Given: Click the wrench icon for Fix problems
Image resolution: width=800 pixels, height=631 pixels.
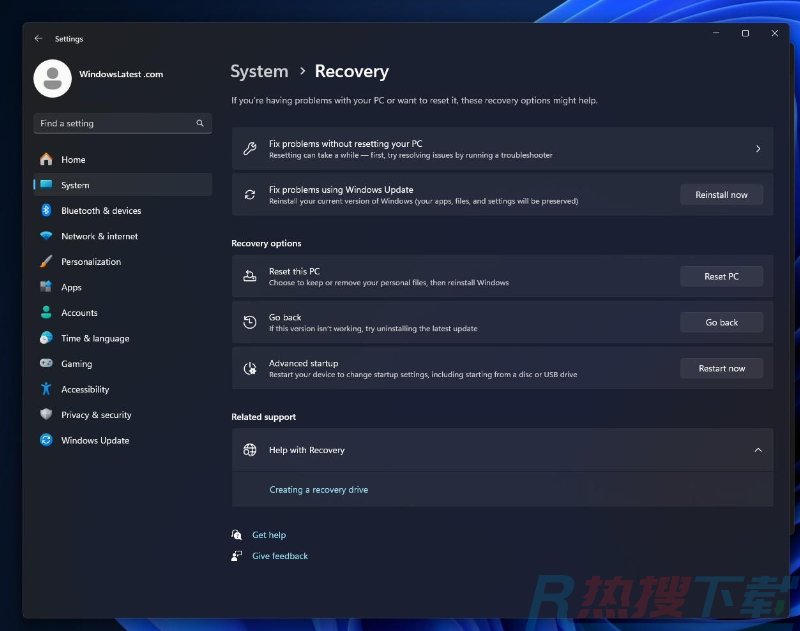Looking at the screenshot, I should (x=249, y=148).
